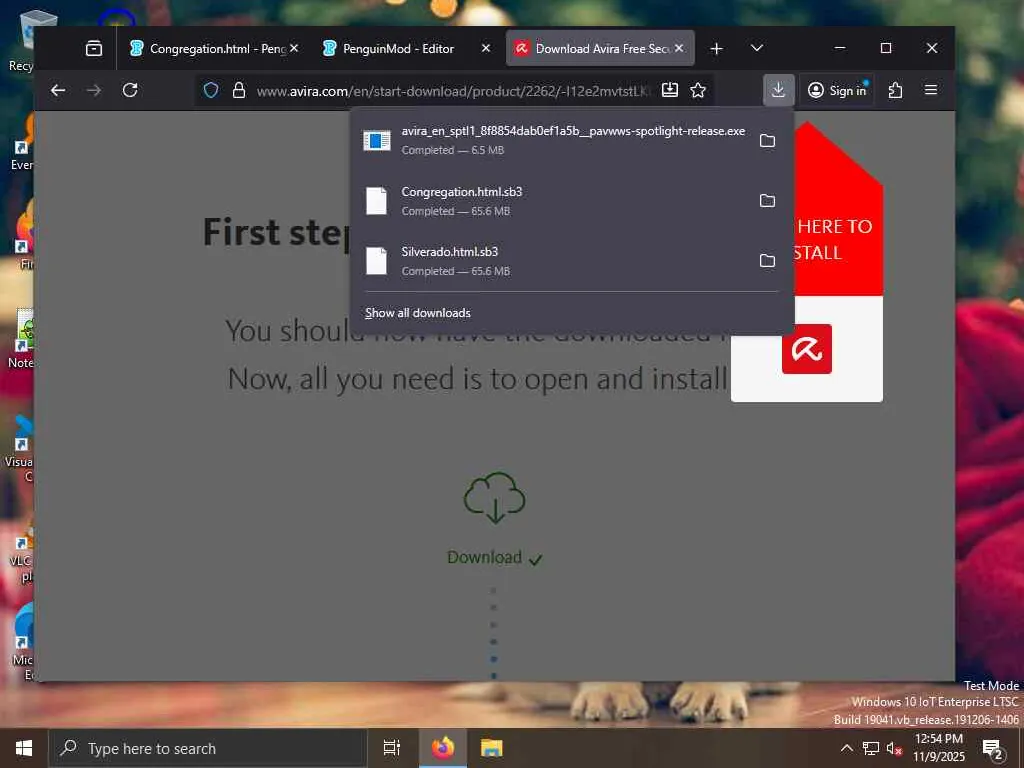This screenshot has height=768, width=1024.
Task: Click the install page icon in address bar
Action: click(670, 90)
